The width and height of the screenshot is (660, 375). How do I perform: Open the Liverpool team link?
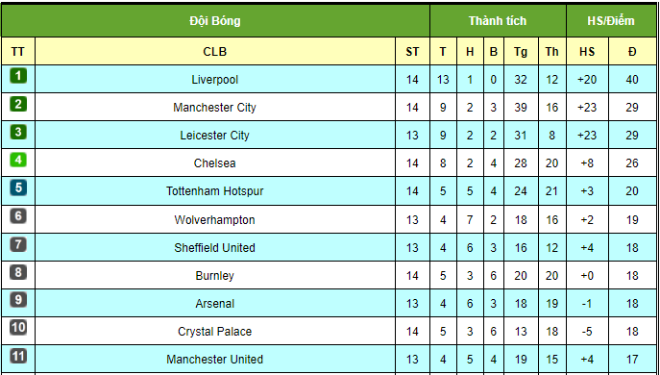point(215,80)
